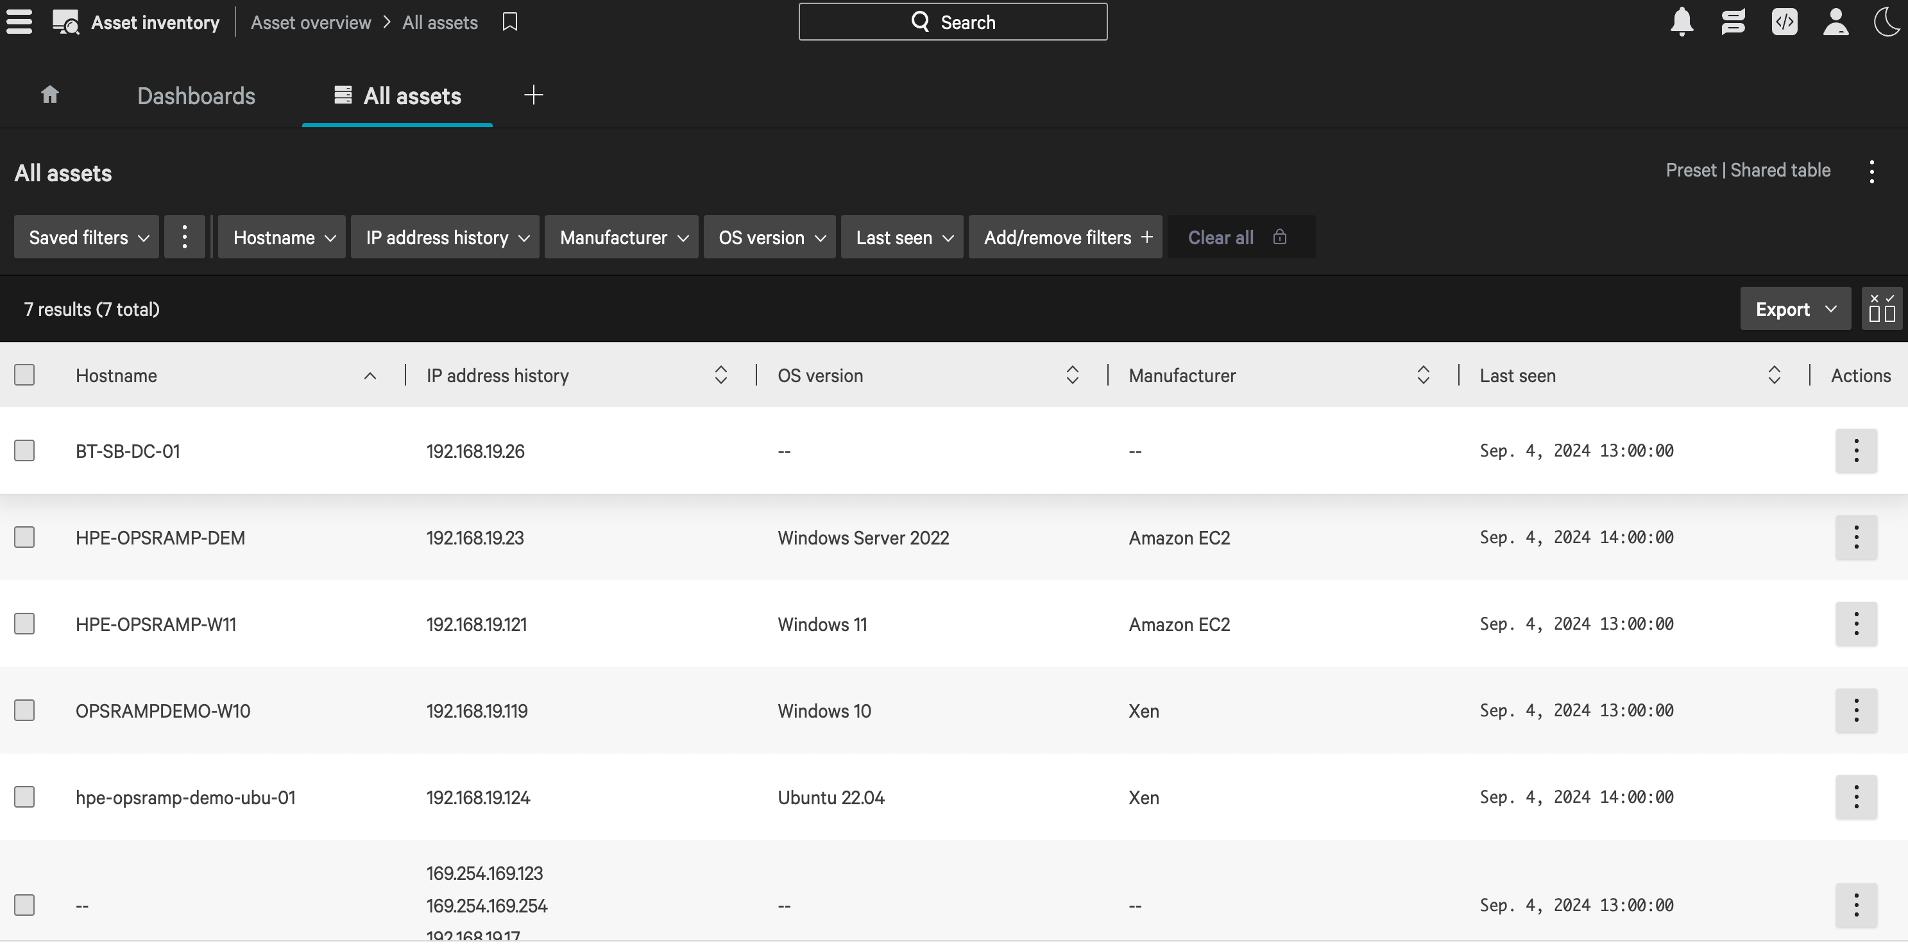Open the OS version filter dropdown
Image resolution: width=1908 pixels, height=952 pixels.
coord(770,237)
